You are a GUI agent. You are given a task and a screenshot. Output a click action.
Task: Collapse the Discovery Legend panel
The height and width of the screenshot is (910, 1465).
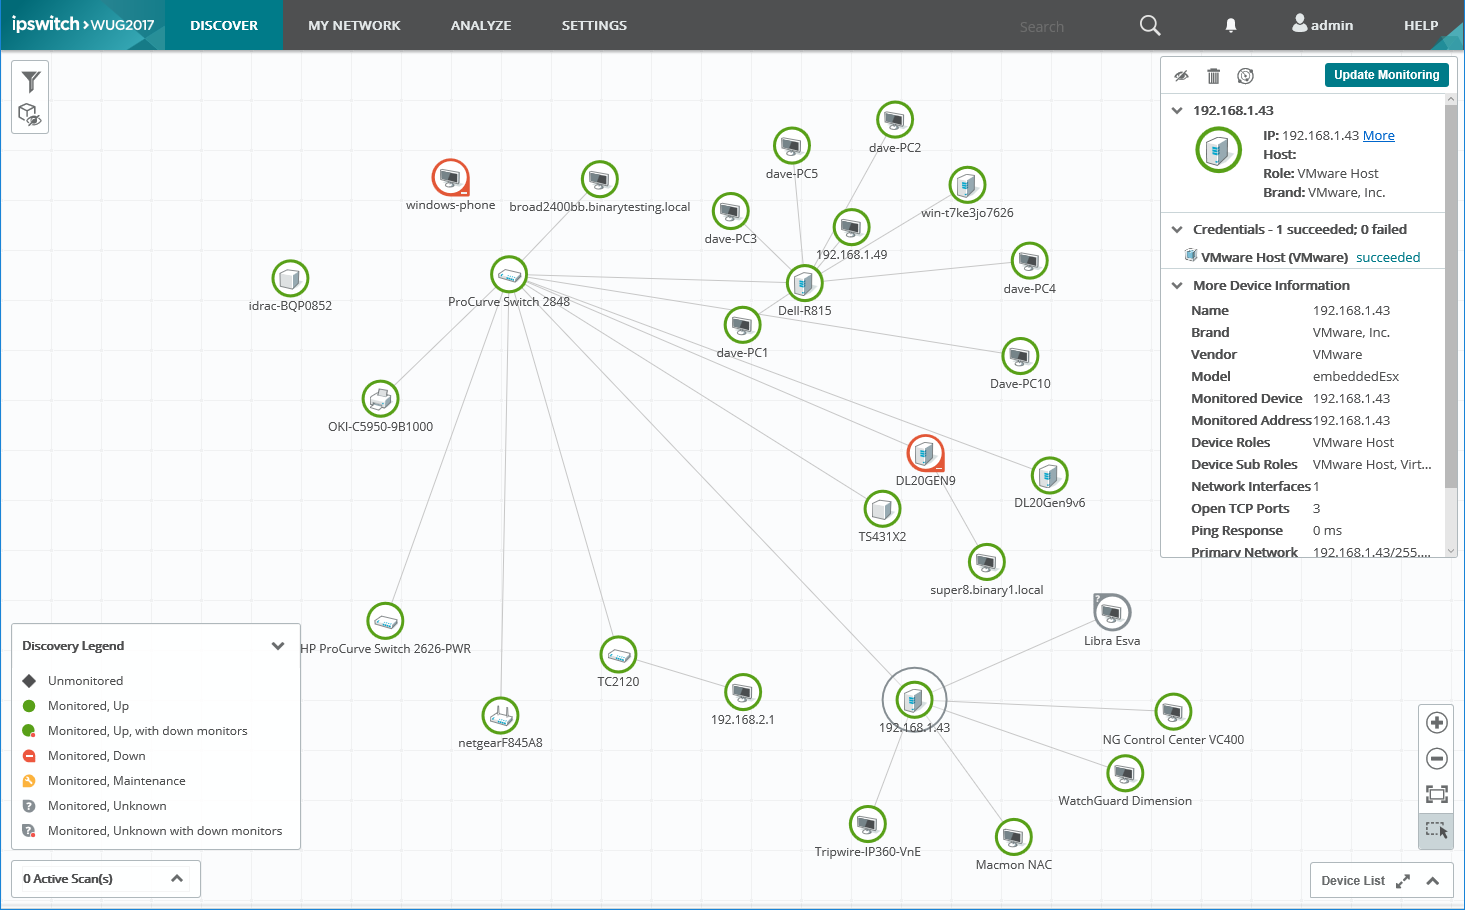pos(278,646)
